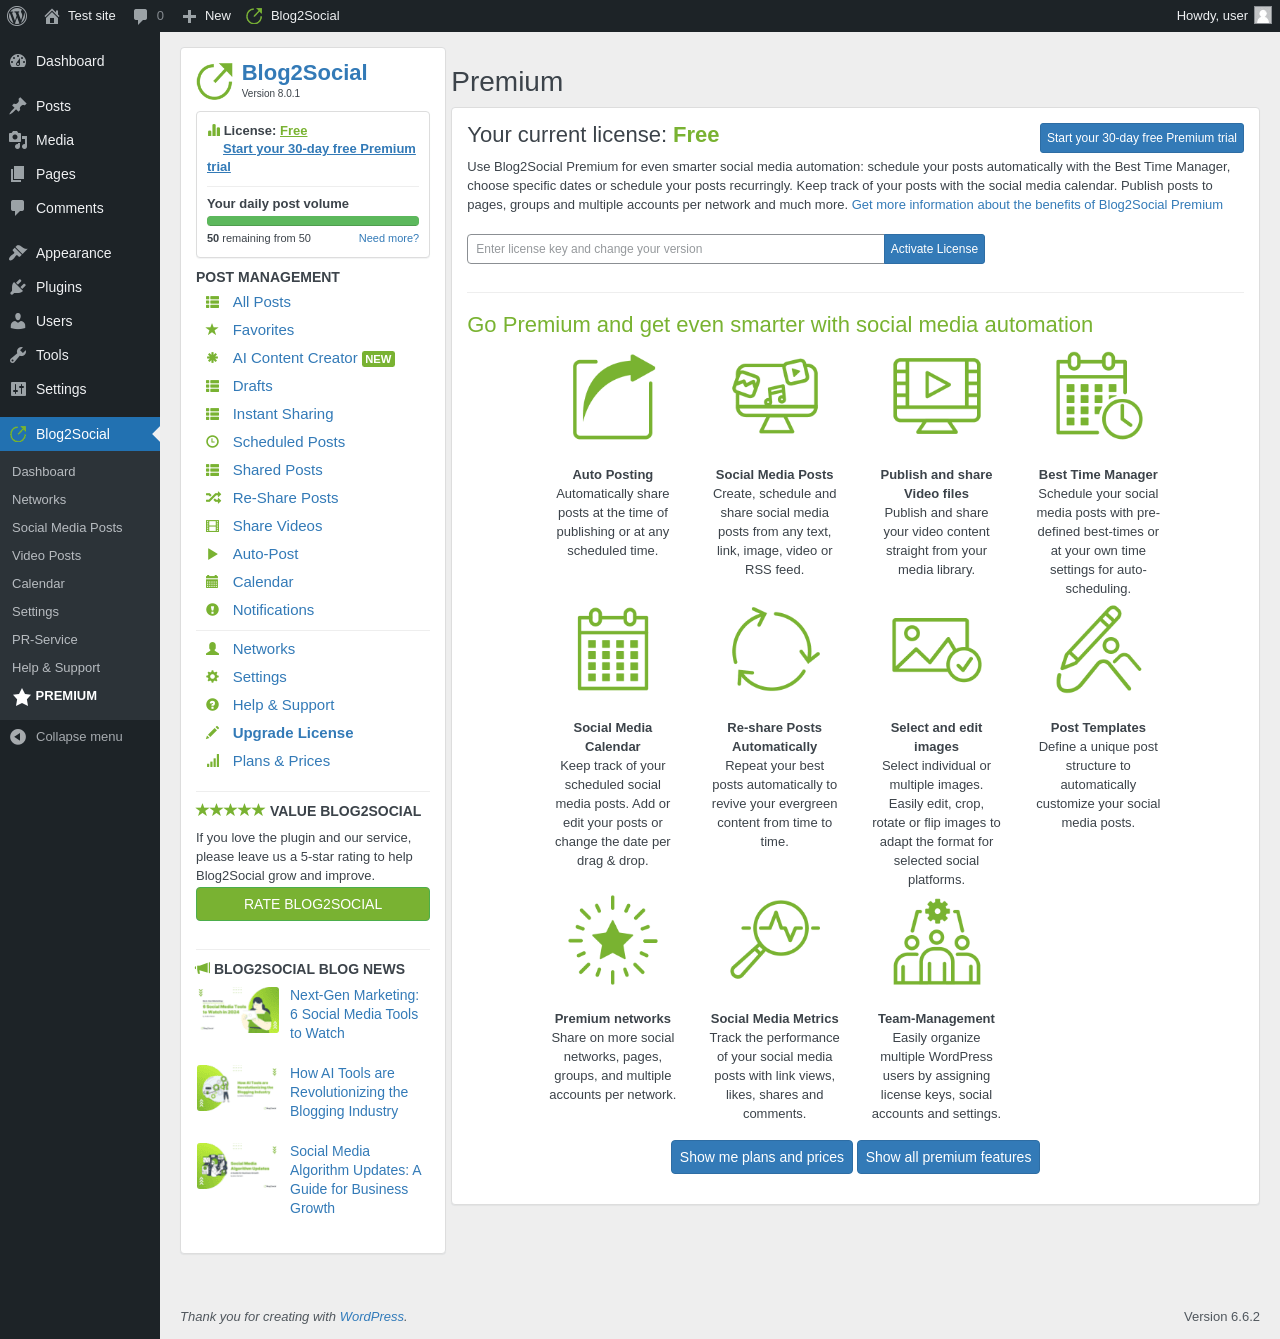1280x1339 pixels.
Task: Open Social Media Algorithm Updates thumbnail
Action: pyautogui.click(x=239, y=1166)
